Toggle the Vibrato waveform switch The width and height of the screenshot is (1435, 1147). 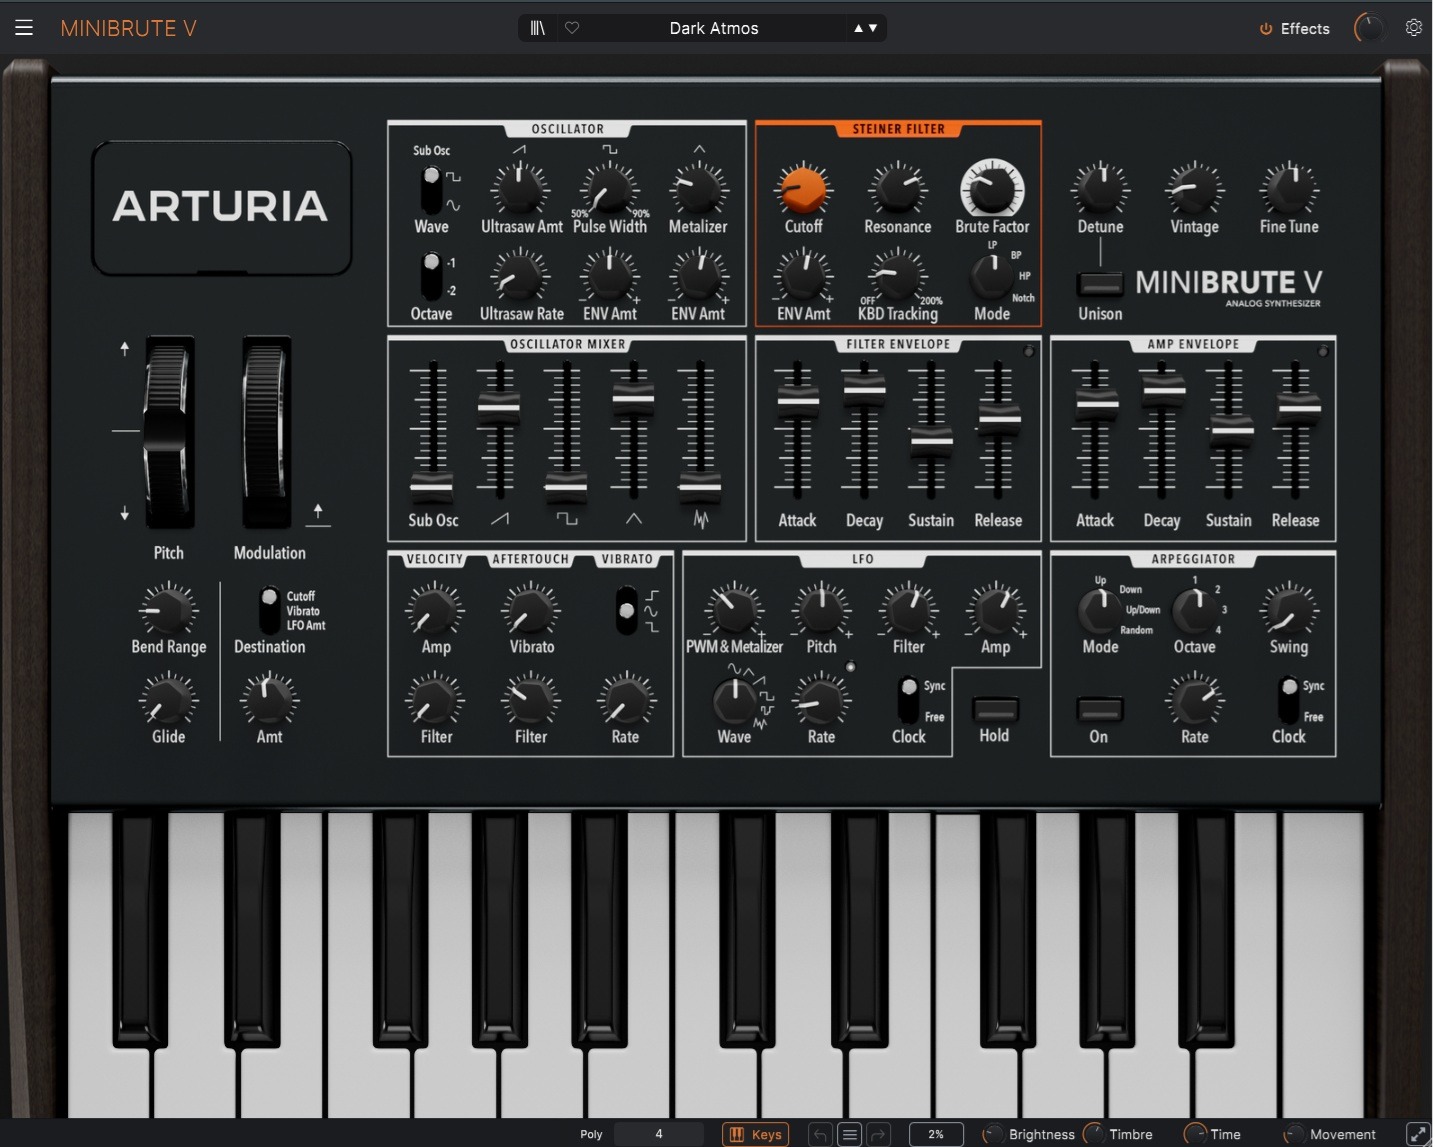pyautogui.click(x=627, y=610)
